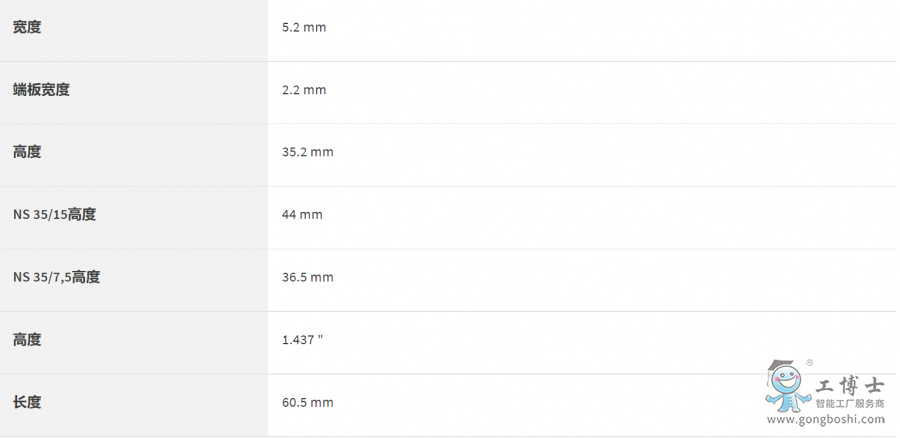Click the 长度 row label
900x439 pixels.
pos(27,402)
